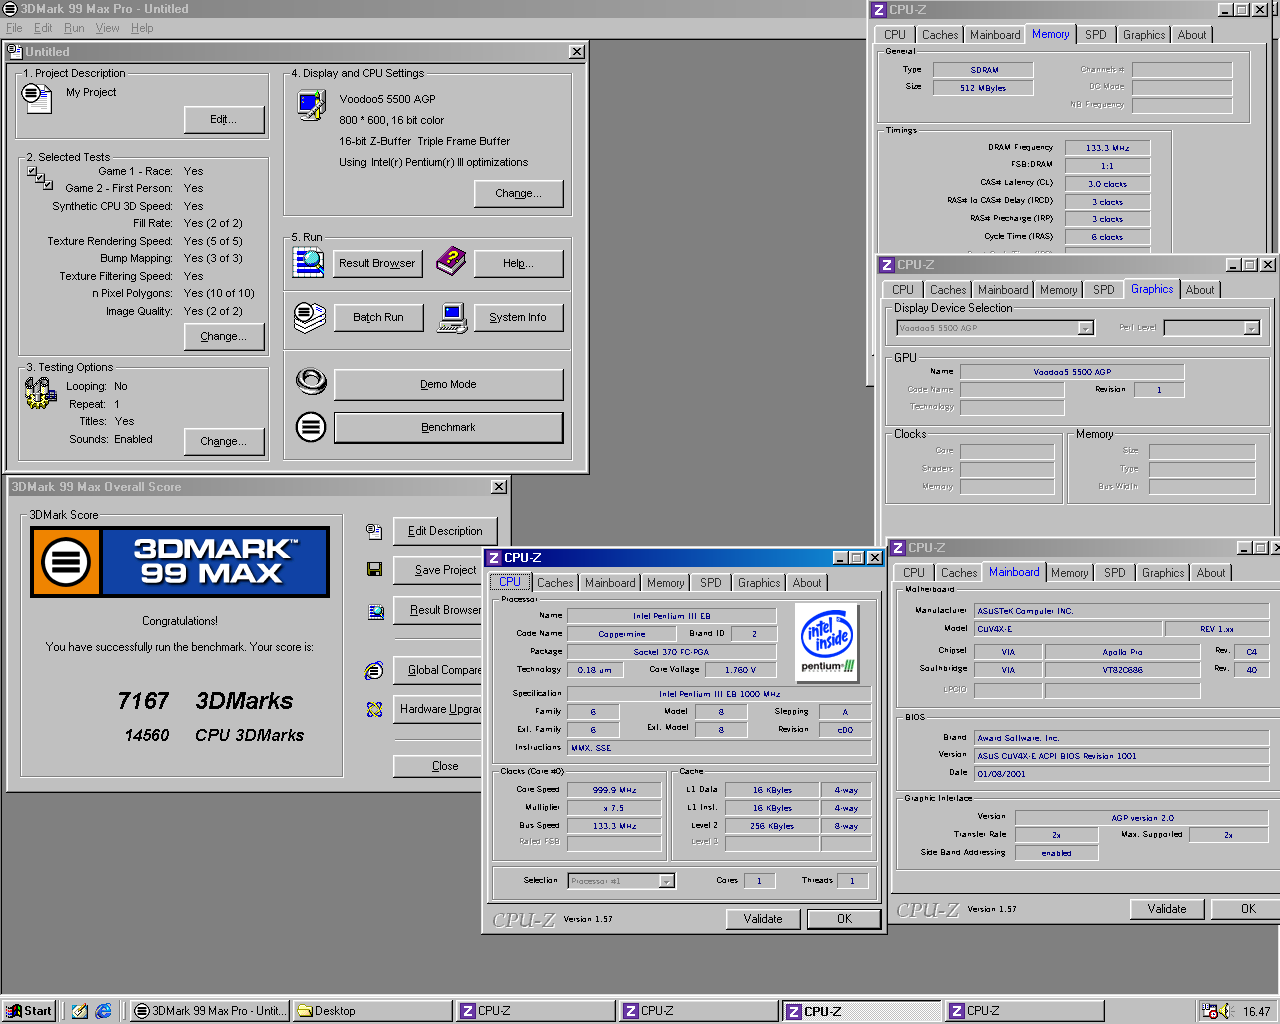Switch to Caches tab in front CPU-Z window

(x=555, y=583)
